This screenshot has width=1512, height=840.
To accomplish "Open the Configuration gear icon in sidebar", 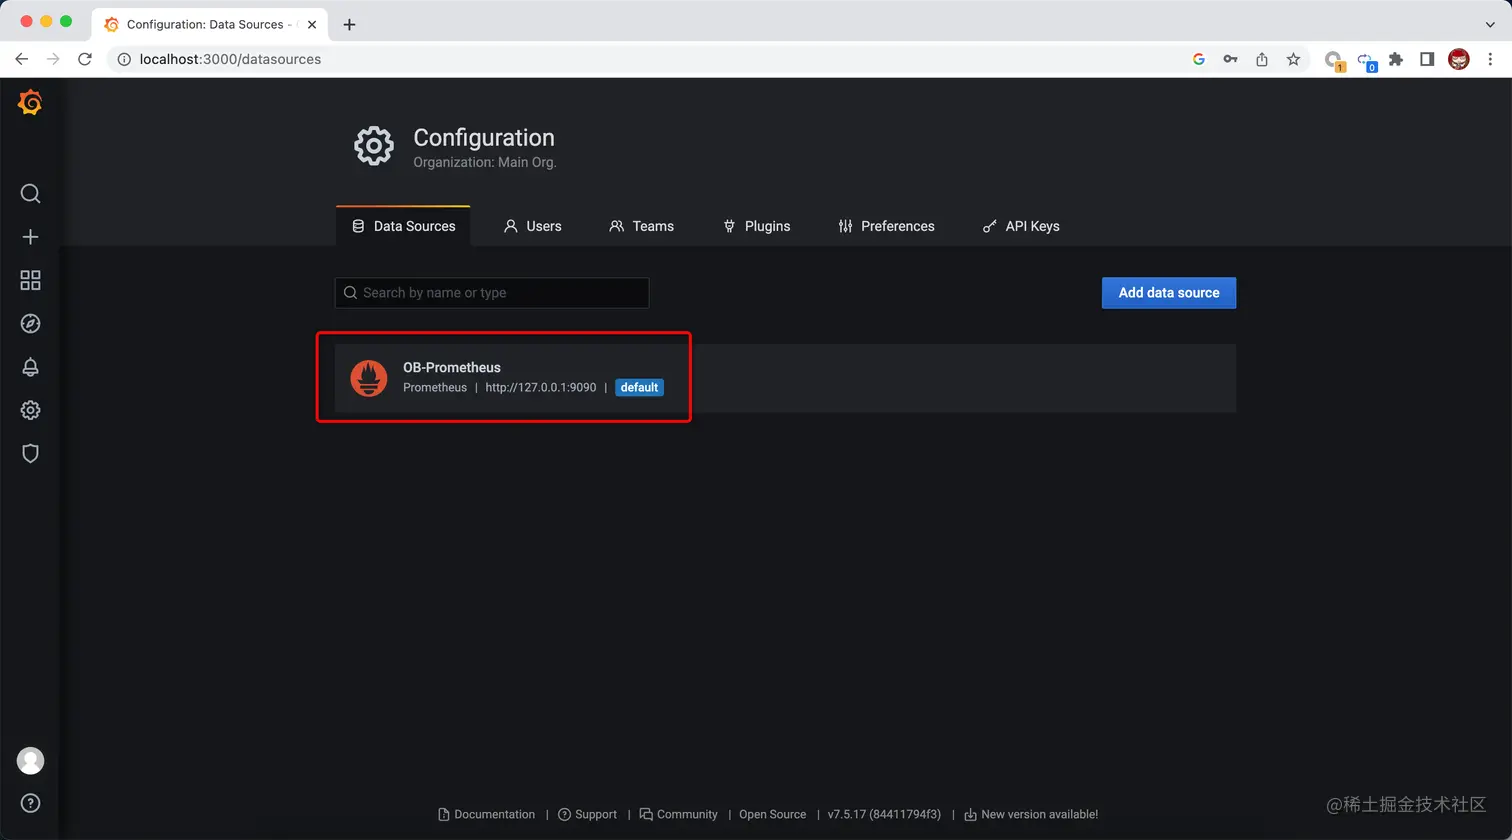I will point(30,410).
